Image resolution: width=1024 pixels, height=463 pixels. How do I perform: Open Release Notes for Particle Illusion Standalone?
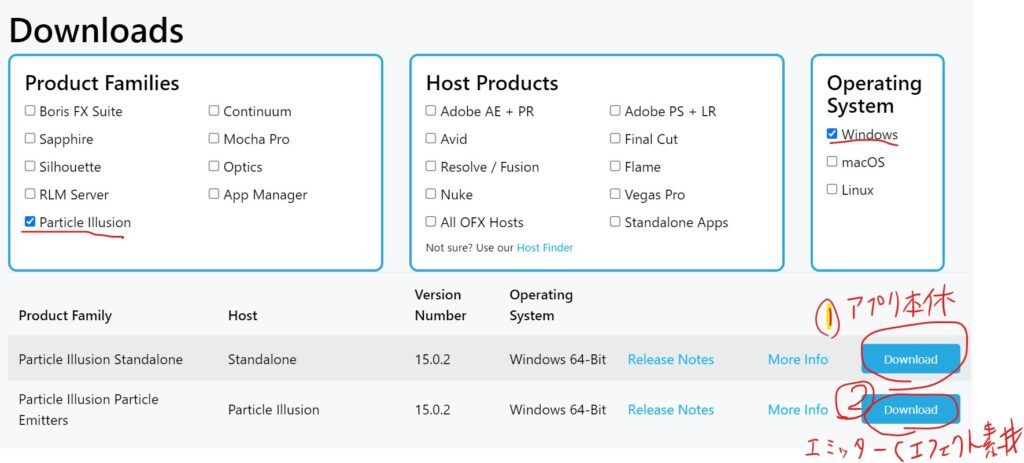(671, 359)
